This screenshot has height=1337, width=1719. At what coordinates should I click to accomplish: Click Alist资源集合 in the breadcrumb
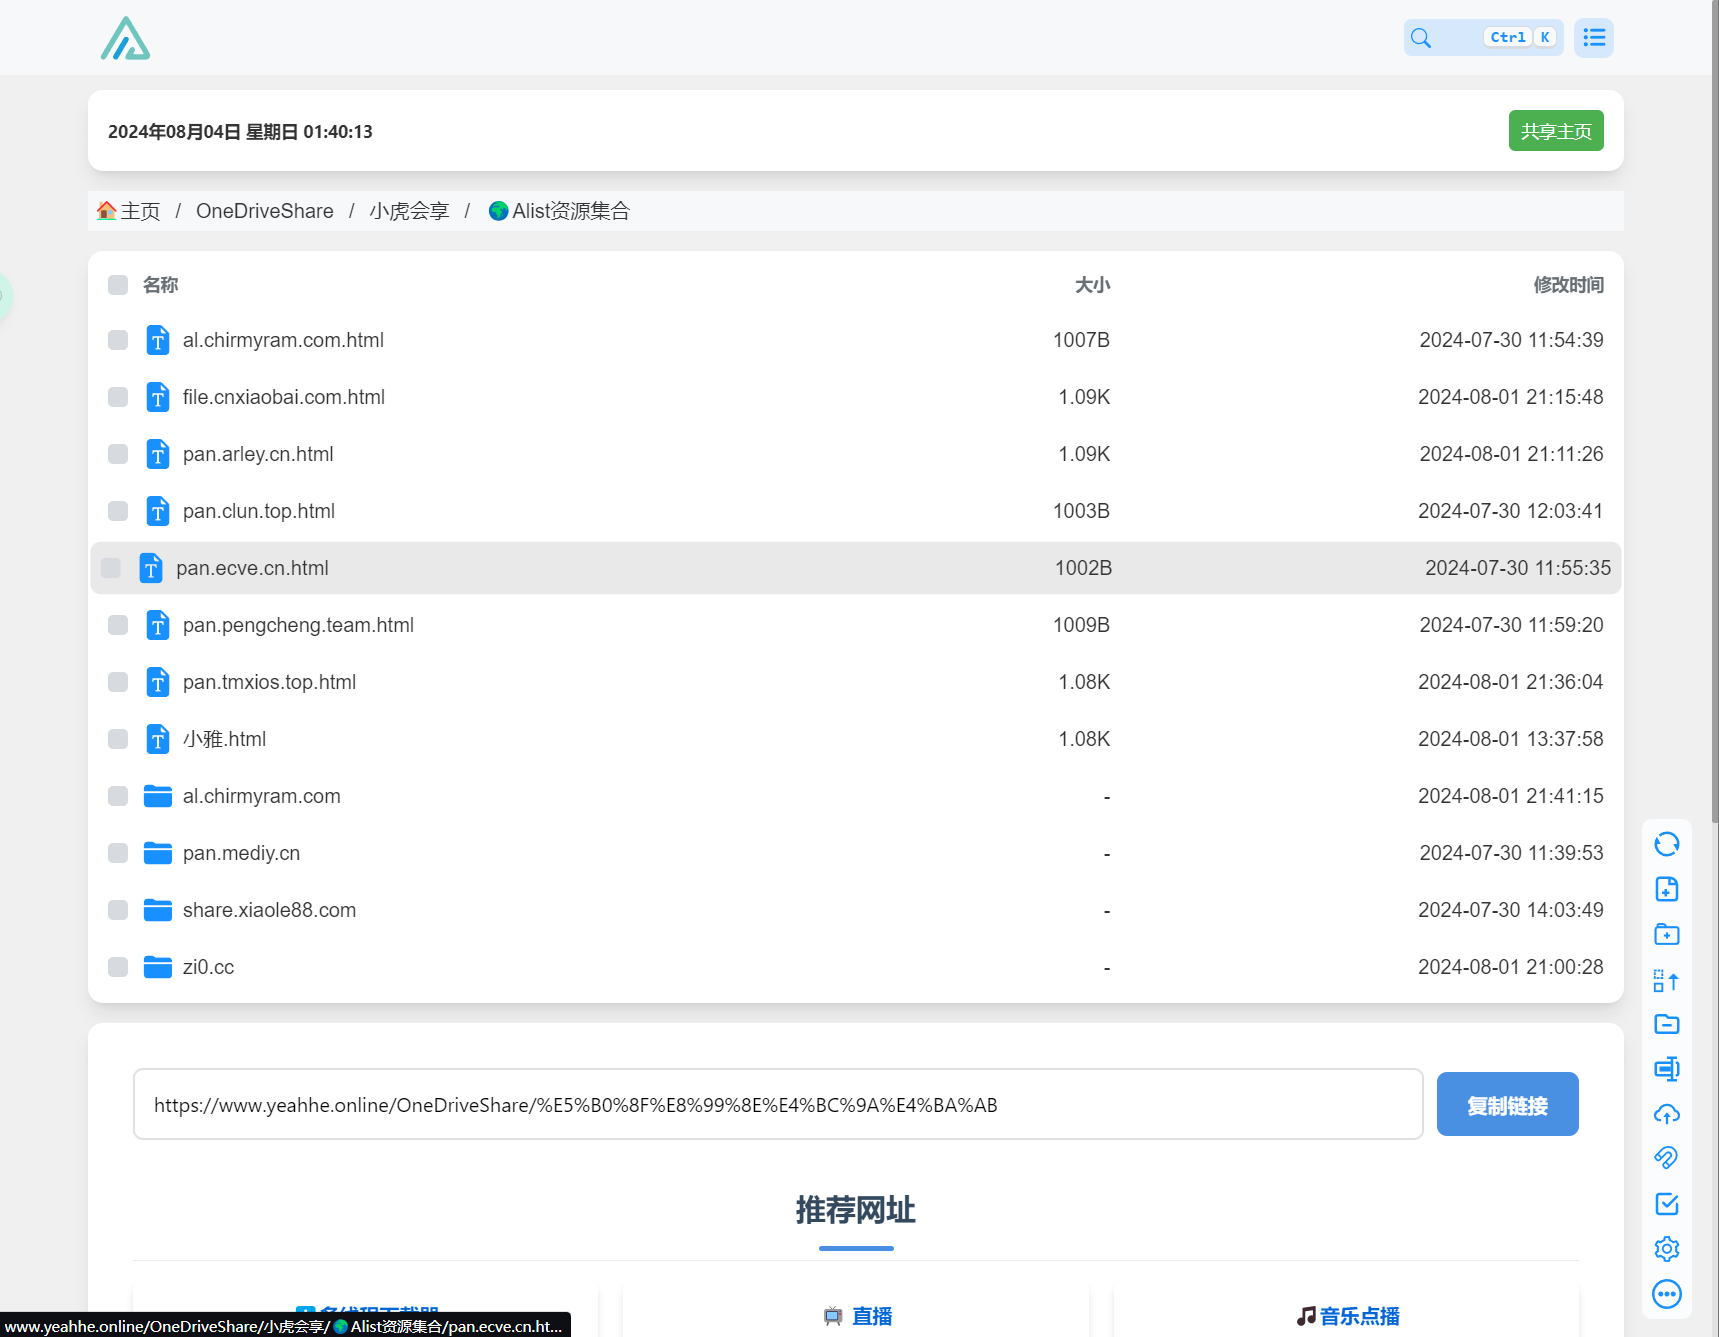click(559, 211)
